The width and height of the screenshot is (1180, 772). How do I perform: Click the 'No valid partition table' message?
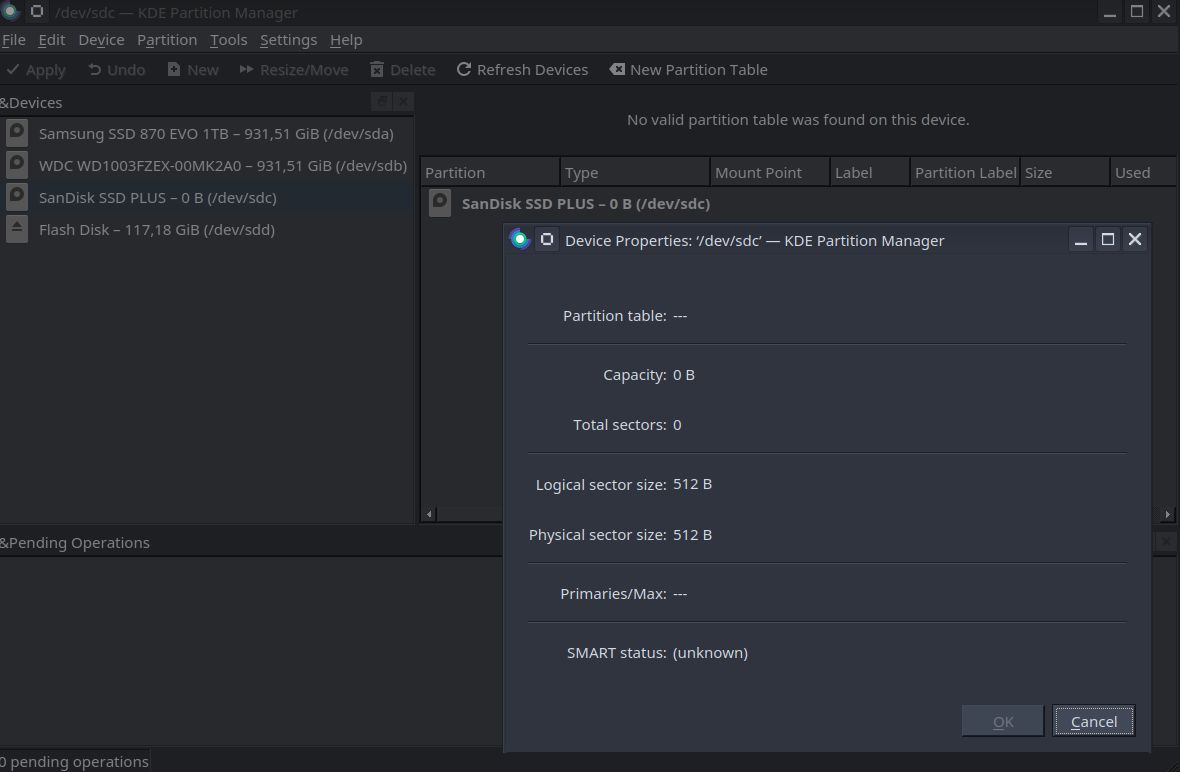(x=798, y=120)
